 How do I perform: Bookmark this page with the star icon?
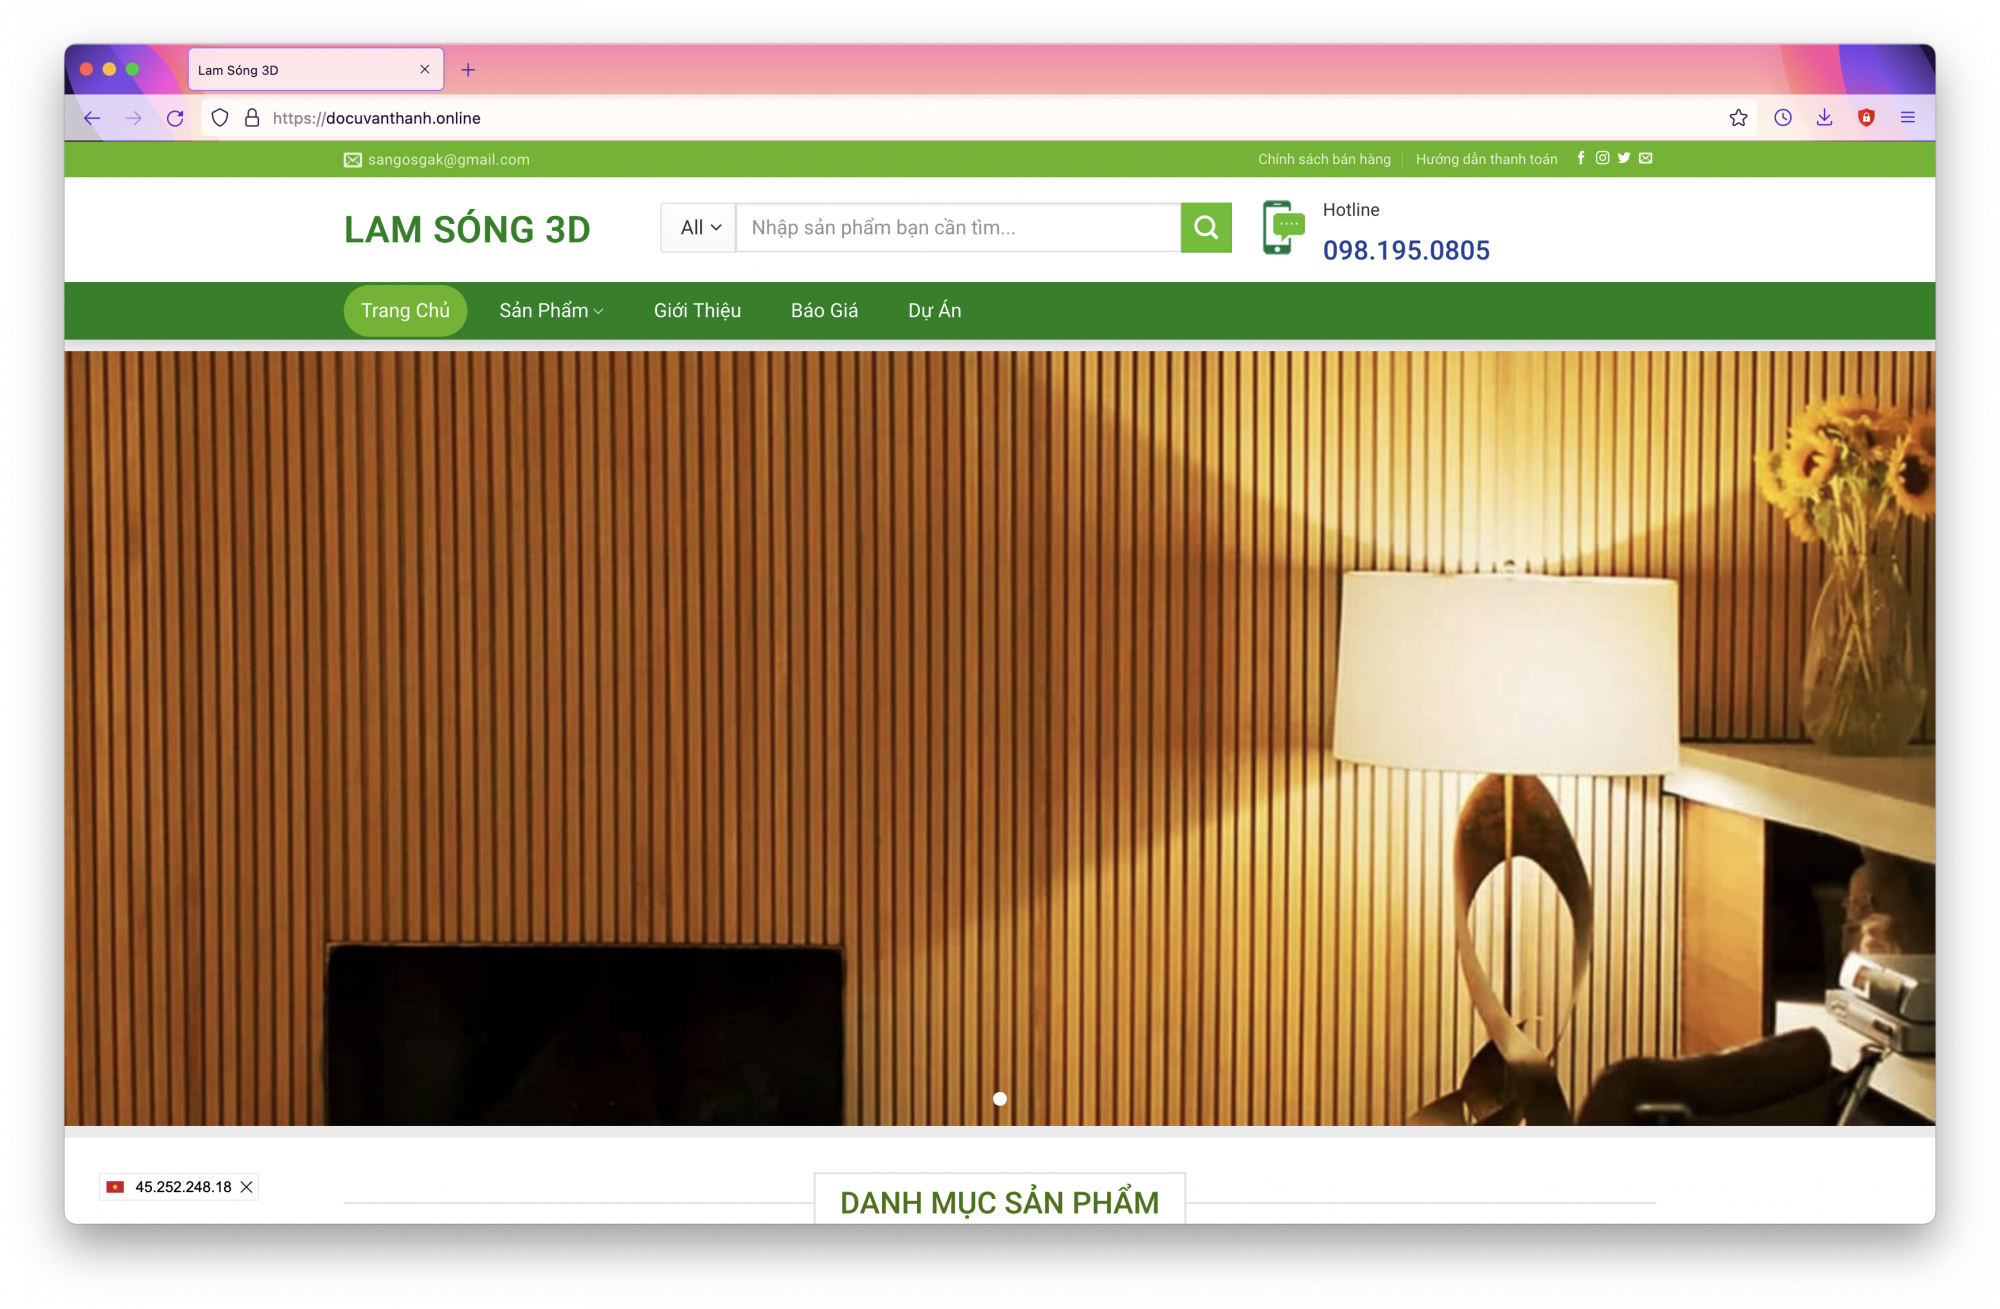(x=1738, y=118)
